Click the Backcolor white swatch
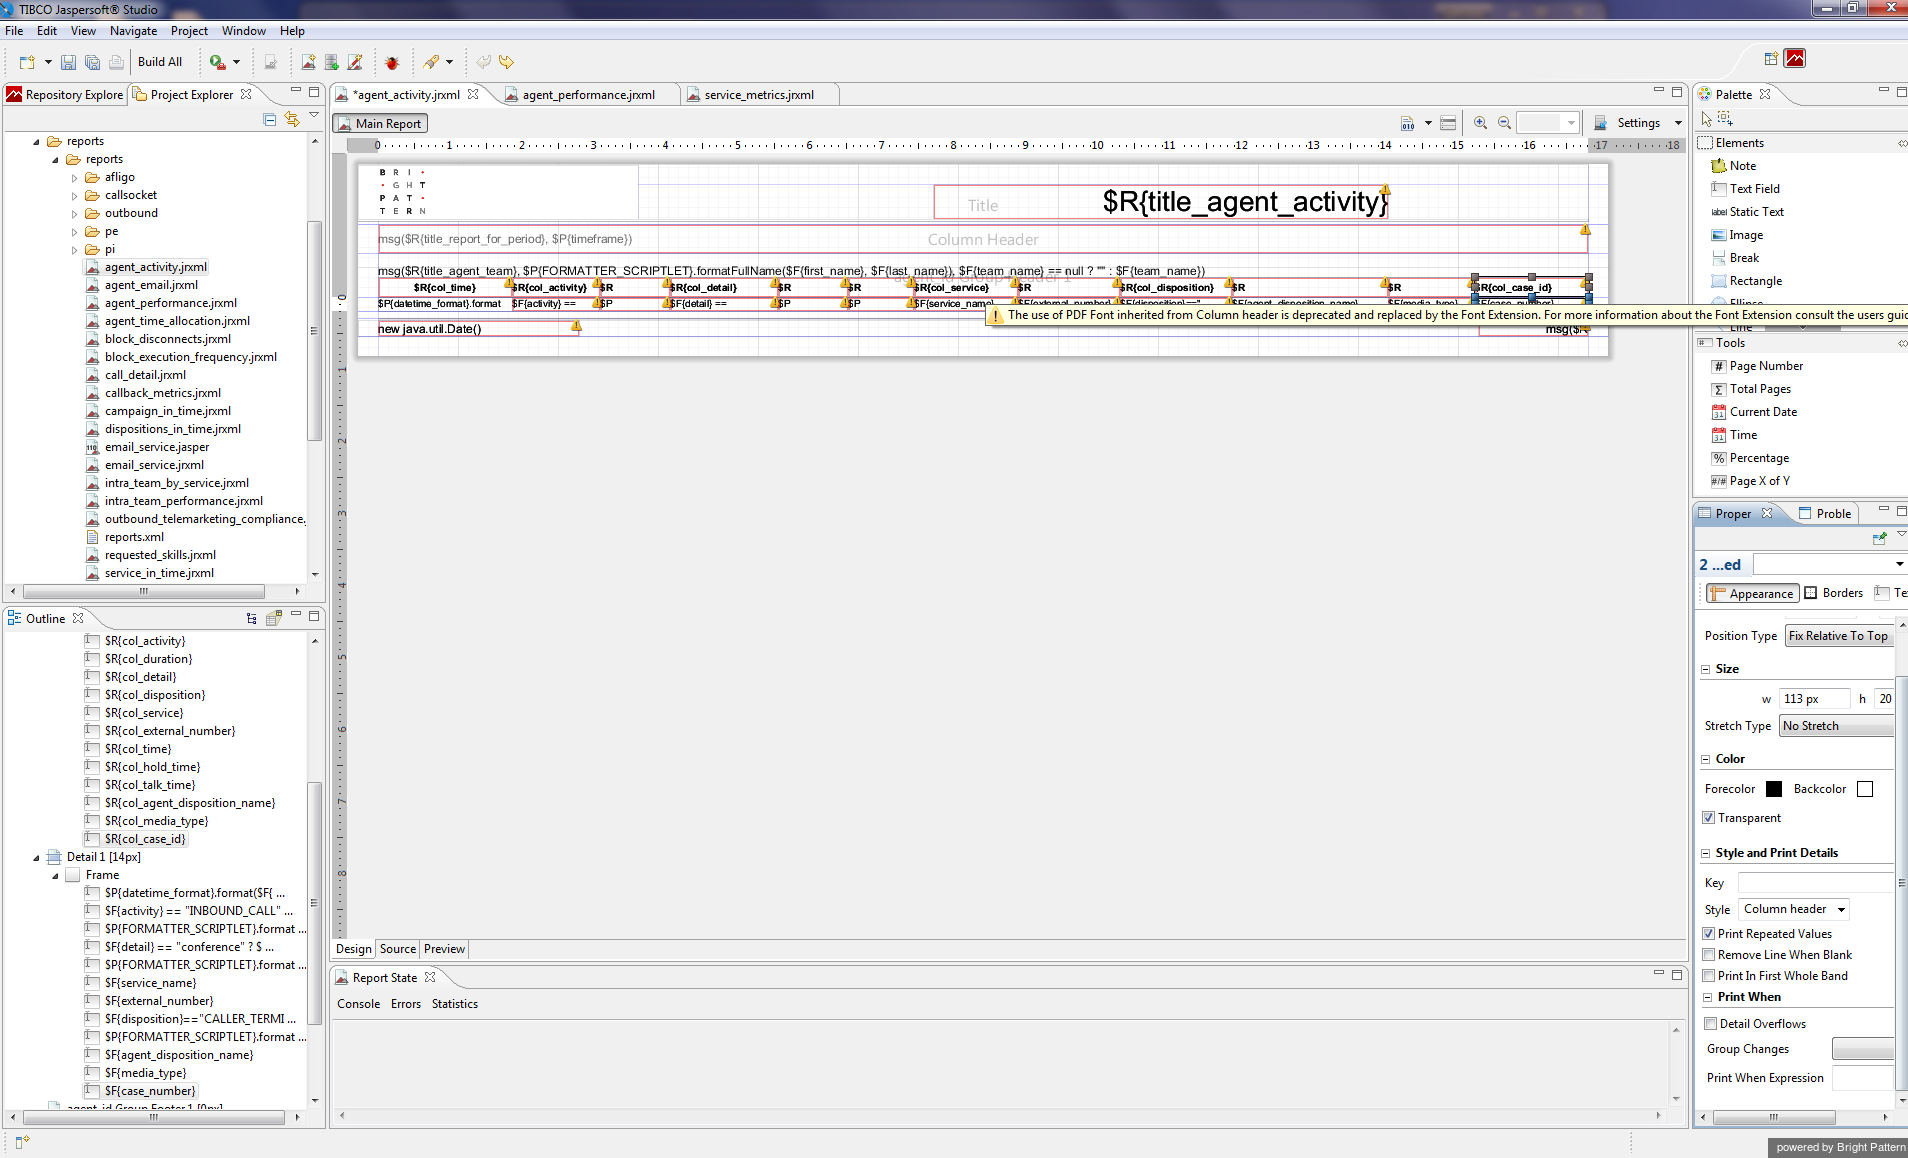Screen dimensions: 1908x1158 1865,789
